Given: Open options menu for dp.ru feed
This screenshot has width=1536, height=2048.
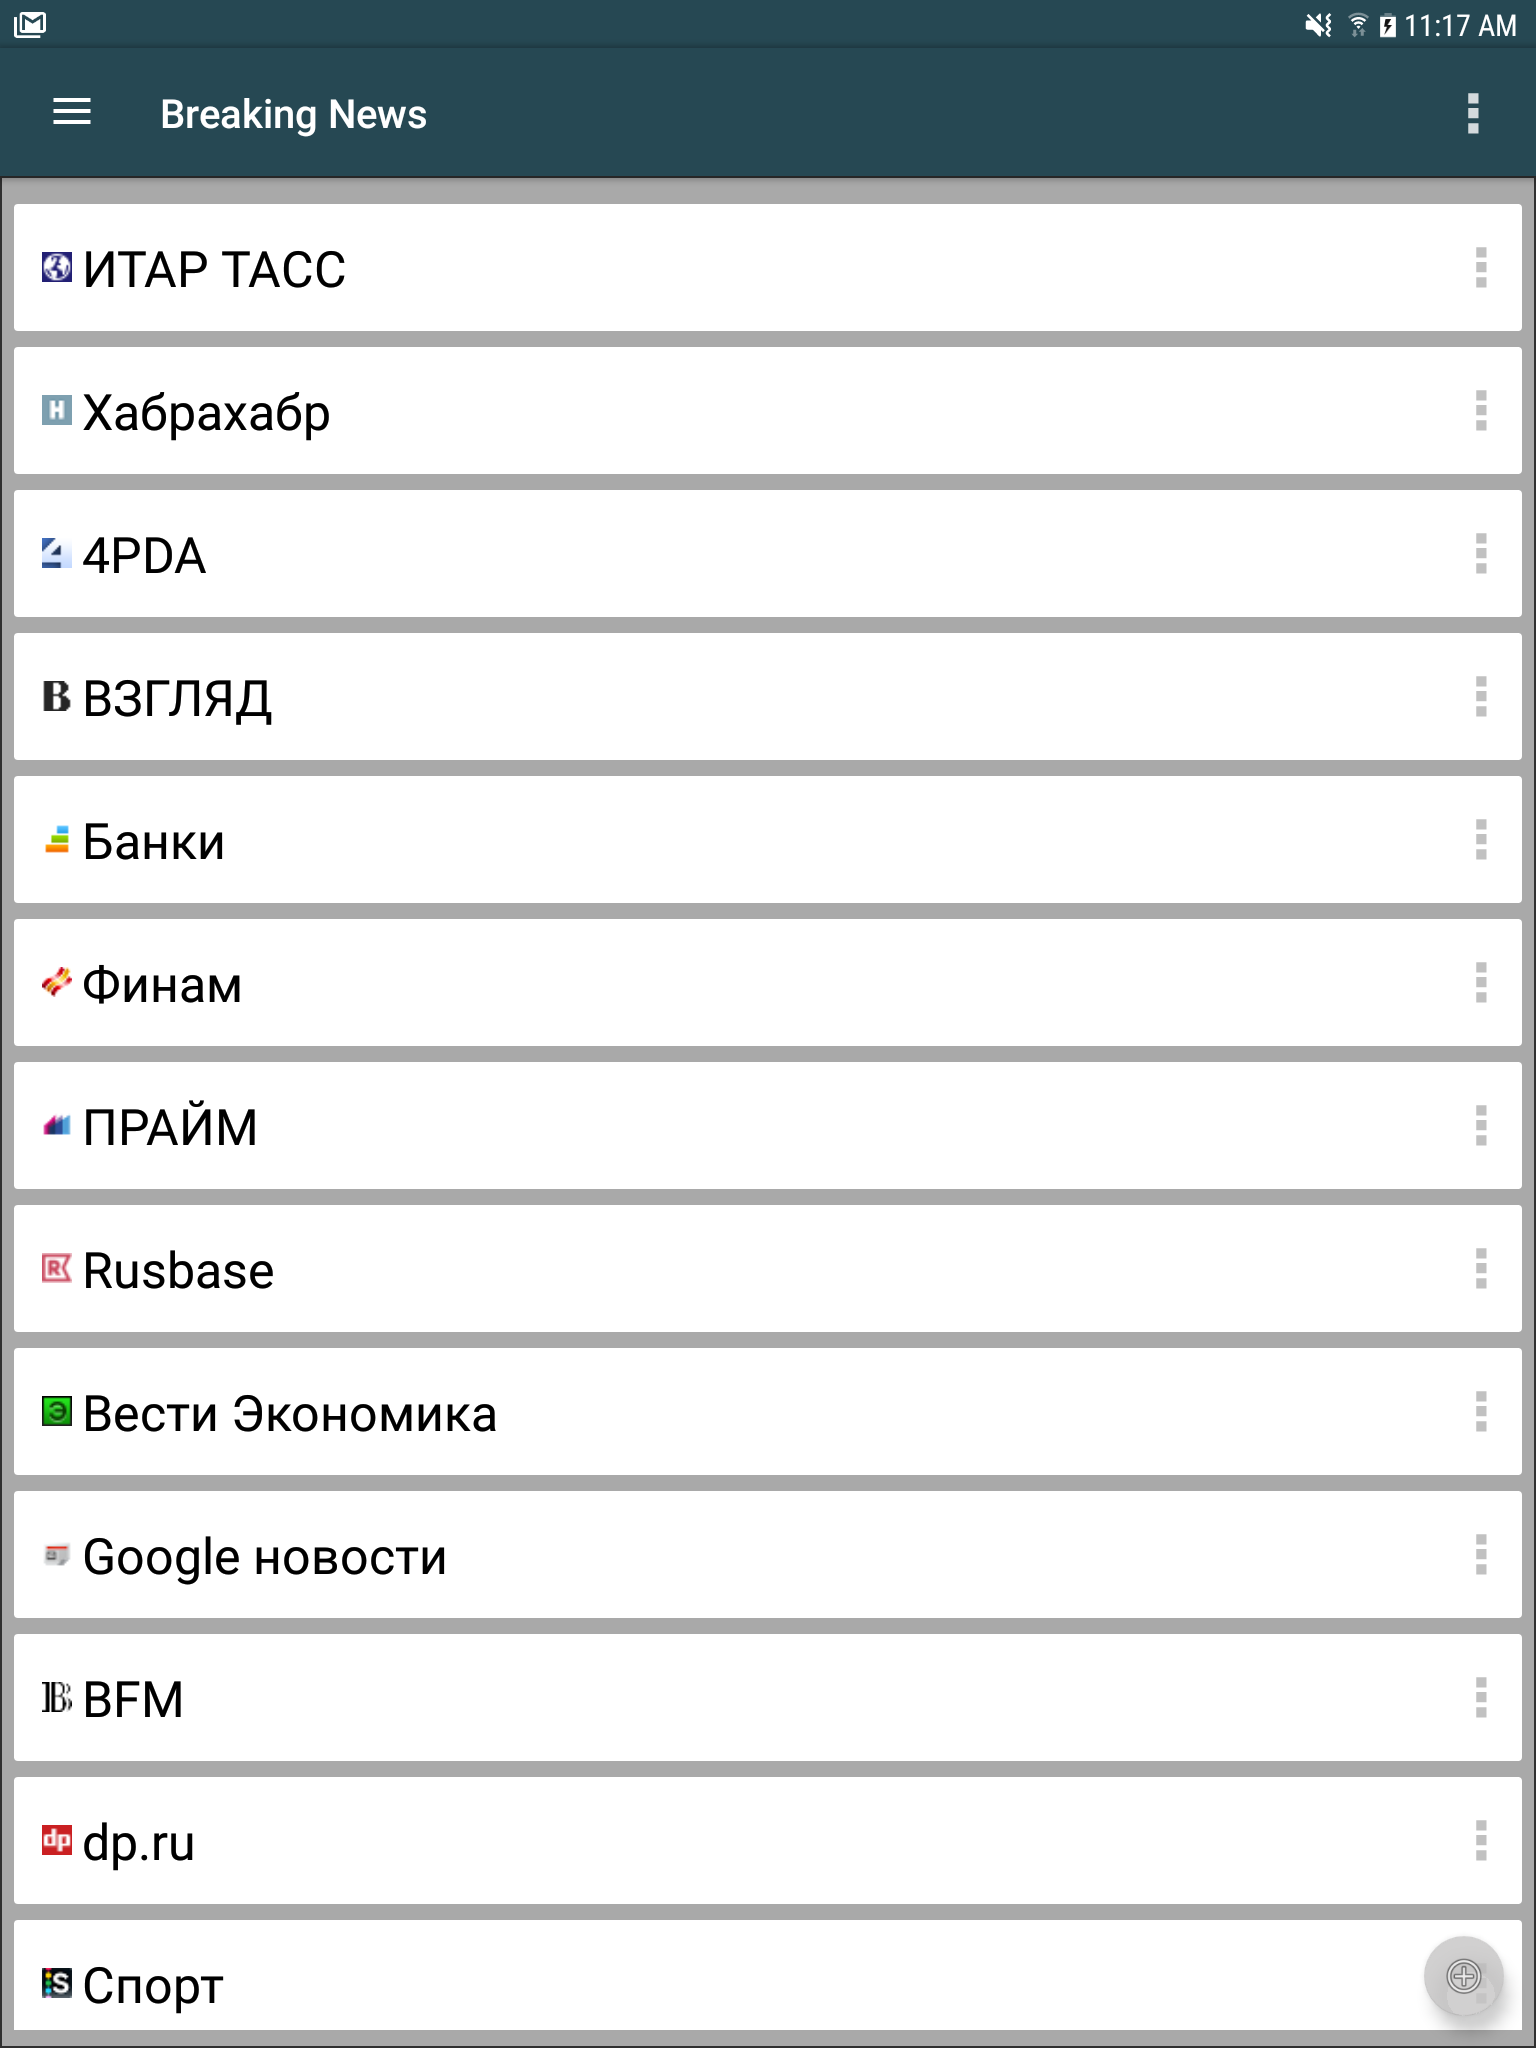Looking at the screenshot, I should (1481, 1841).
